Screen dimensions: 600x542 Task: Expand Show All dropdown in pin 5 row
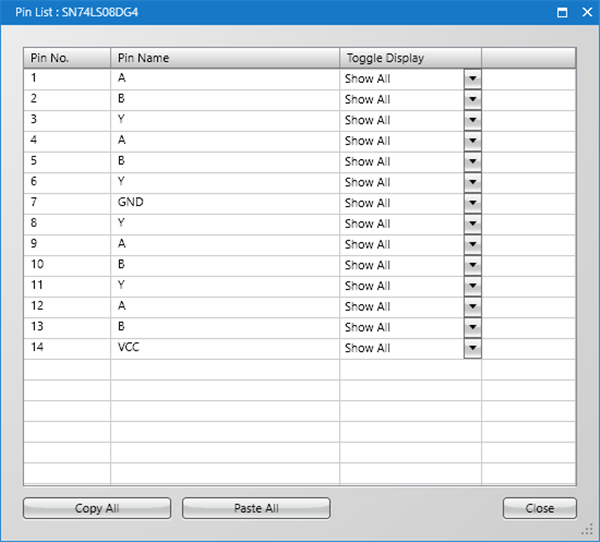[x=473, y=162]
